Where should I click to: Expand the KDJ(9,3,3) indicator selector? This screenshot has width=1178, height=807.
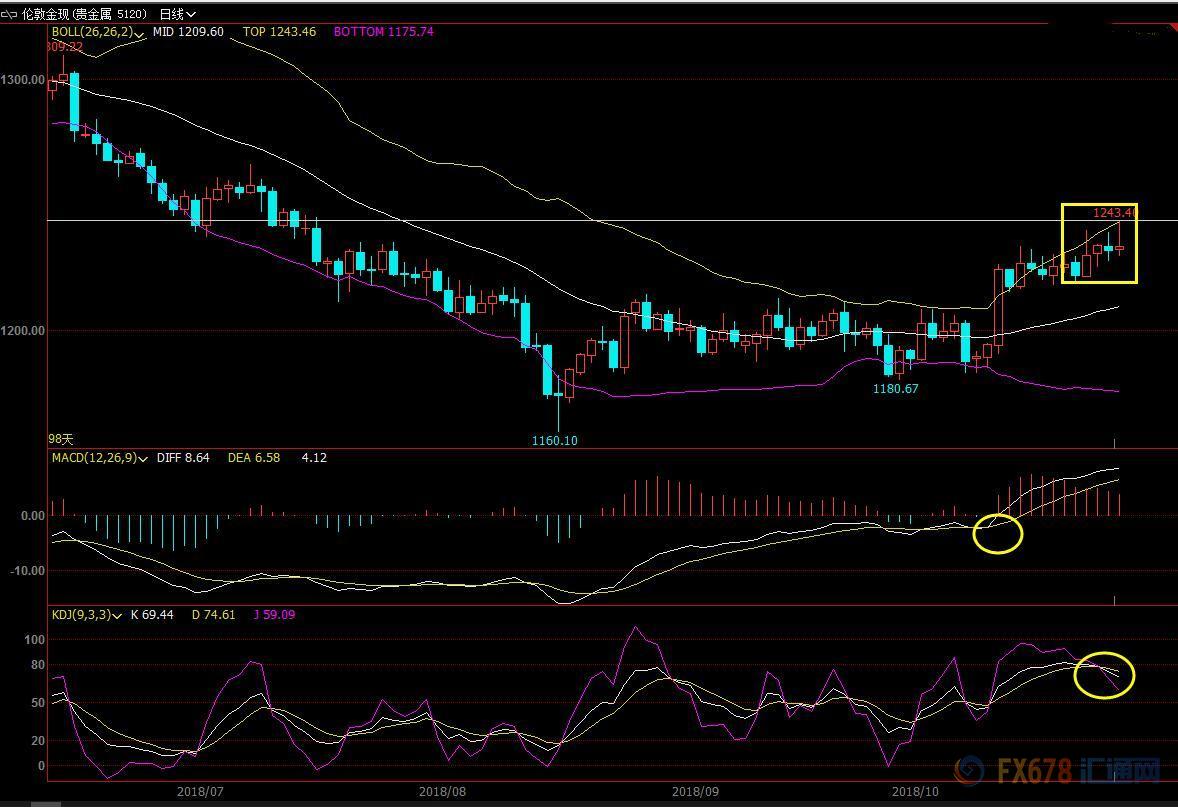click(120, 615)
